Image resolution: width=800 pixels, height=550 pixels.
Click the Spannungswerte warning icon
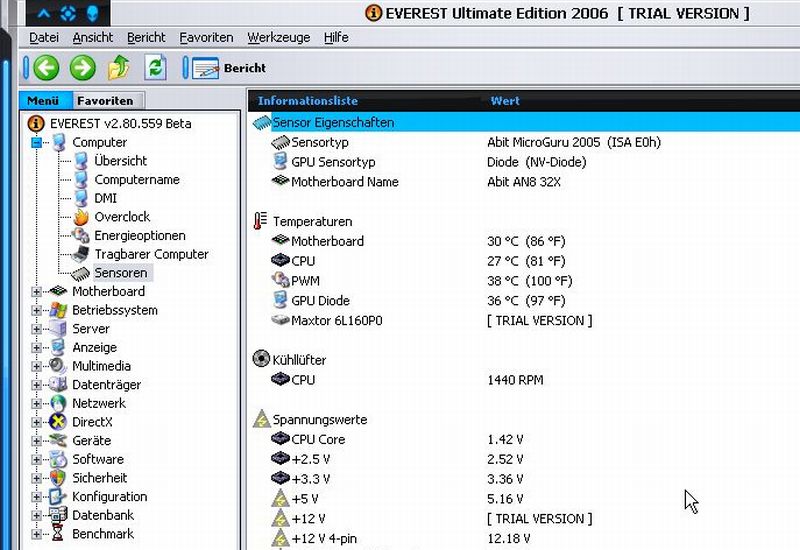[x=262, y=419]
